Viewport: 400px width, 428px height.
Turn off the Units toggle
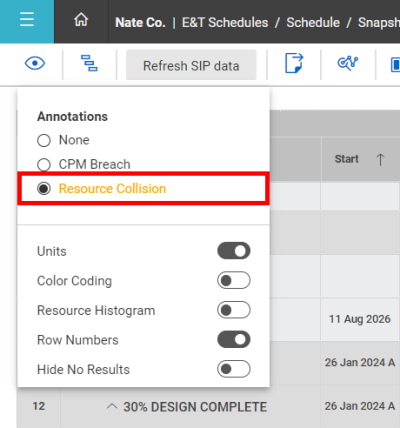tap(234, 251)
